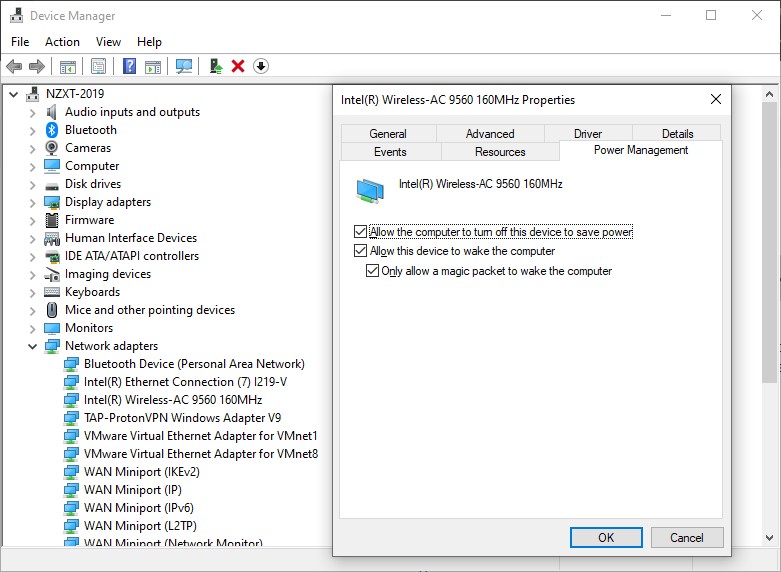This screenshot has width=781, height=572.
Task: Switch to the Details tab
Action: 677,134
